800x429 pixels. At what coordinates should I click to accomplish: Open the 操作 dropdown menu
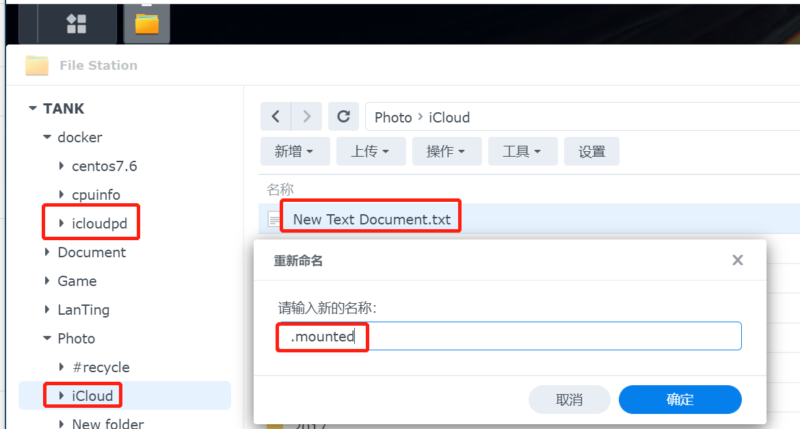pyautogui.click(x=447, y=151)
